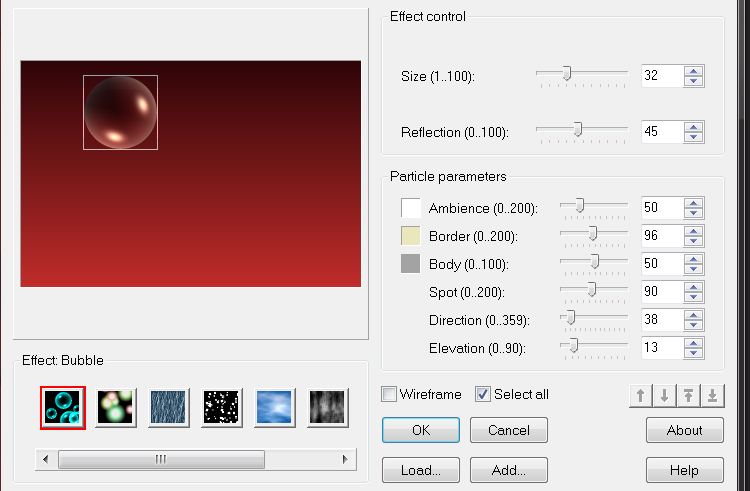Viewport: 750px width, 491px height.
Task: Decrease Border value with down spinner
Action: click(694, 241)
